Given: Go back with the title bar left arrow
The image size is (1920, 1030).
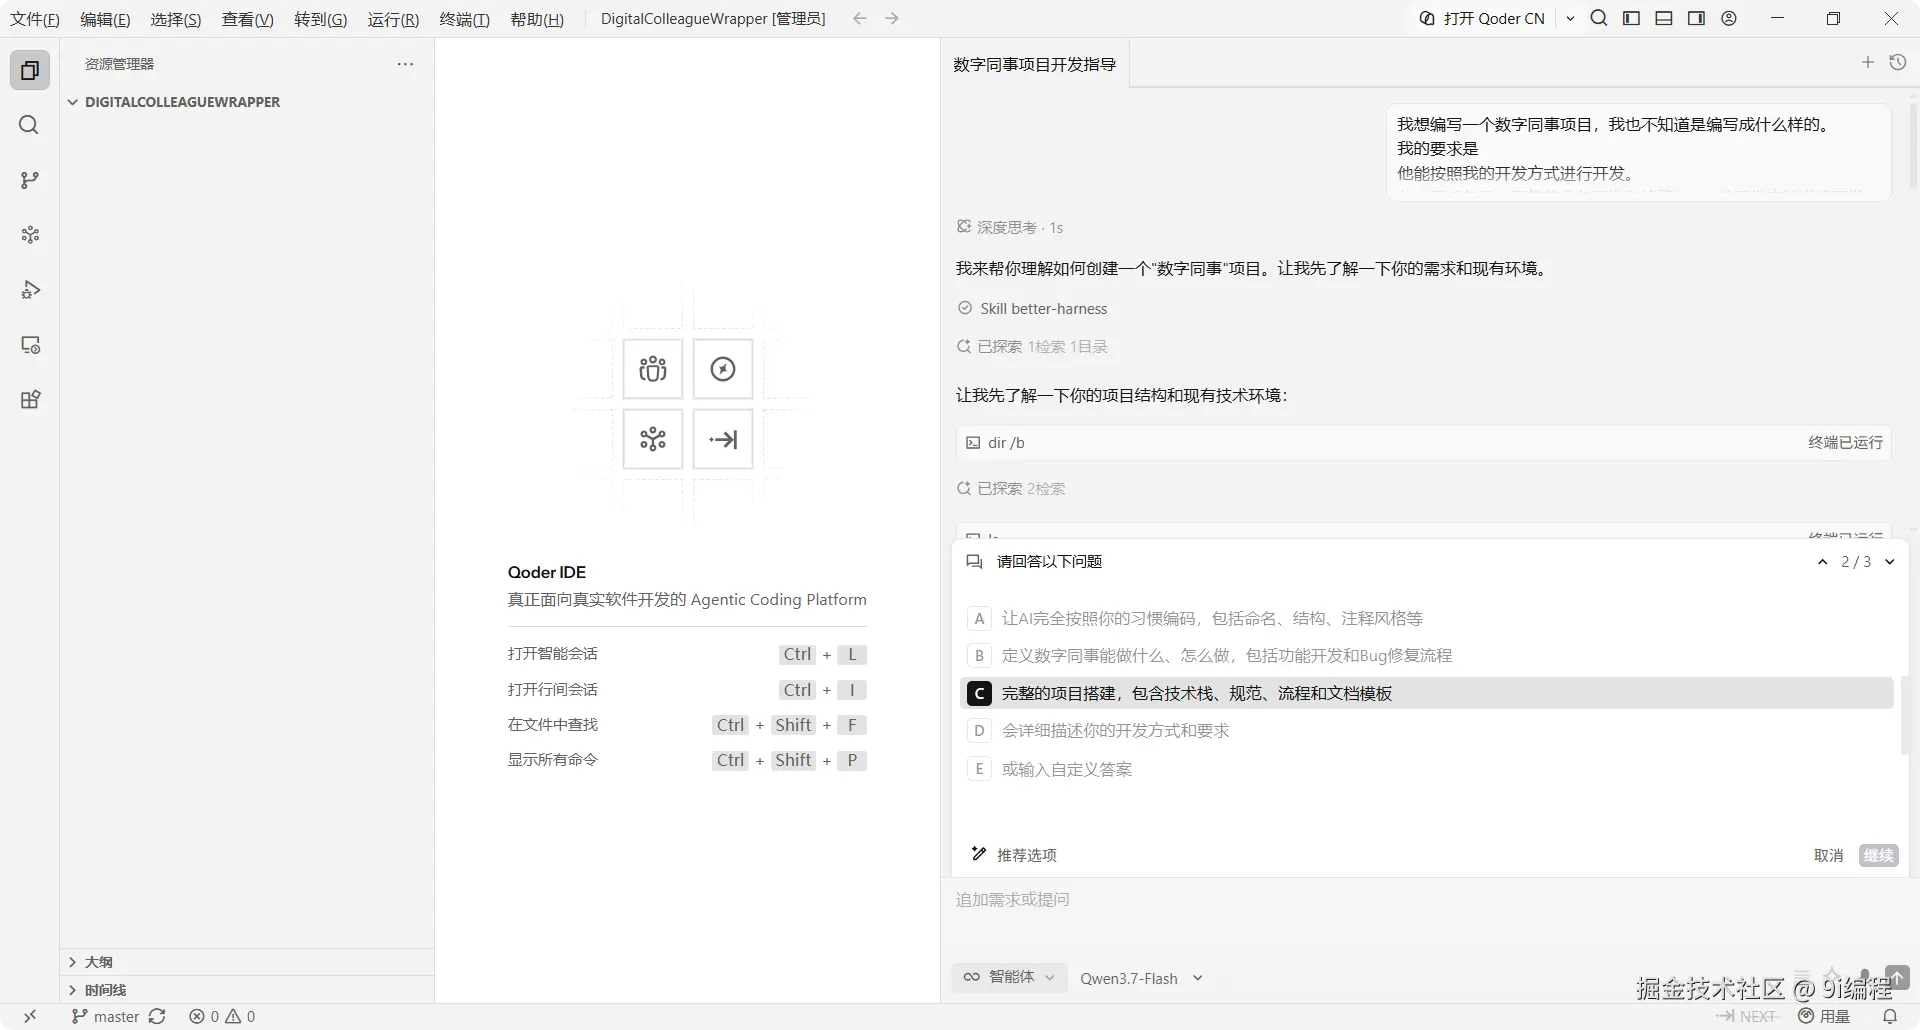Looking at the screenshot, I should click(x=859, y=18).
